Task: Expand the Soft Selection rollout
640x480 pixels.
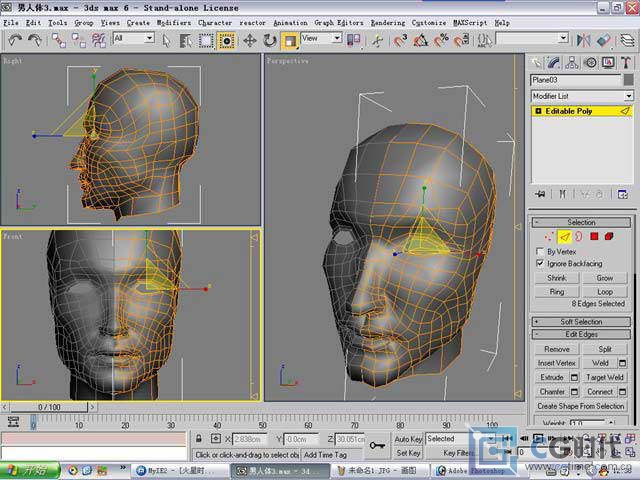Action: coord(581,322)
